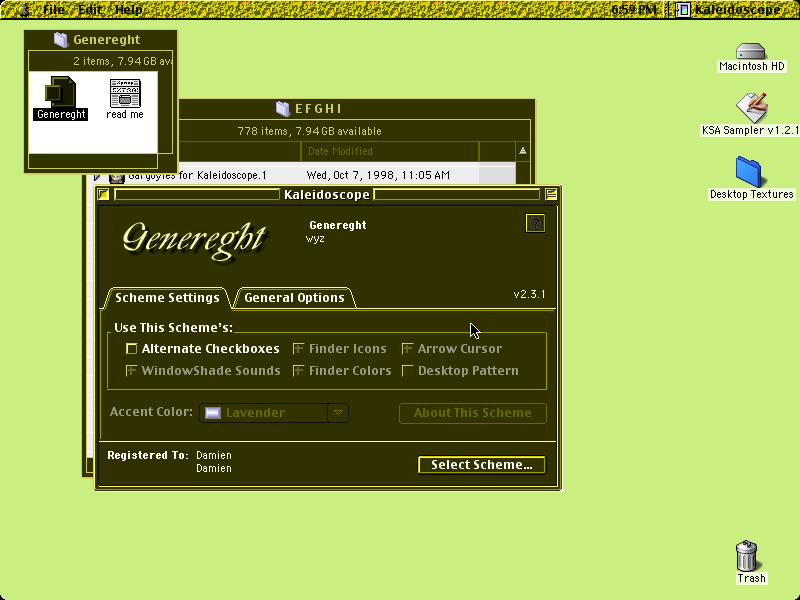Screen dimensions: 800x600
Task: Click the Kaleidoscope window collapse box
Action: pyautogui.click(x=551, y=194)
